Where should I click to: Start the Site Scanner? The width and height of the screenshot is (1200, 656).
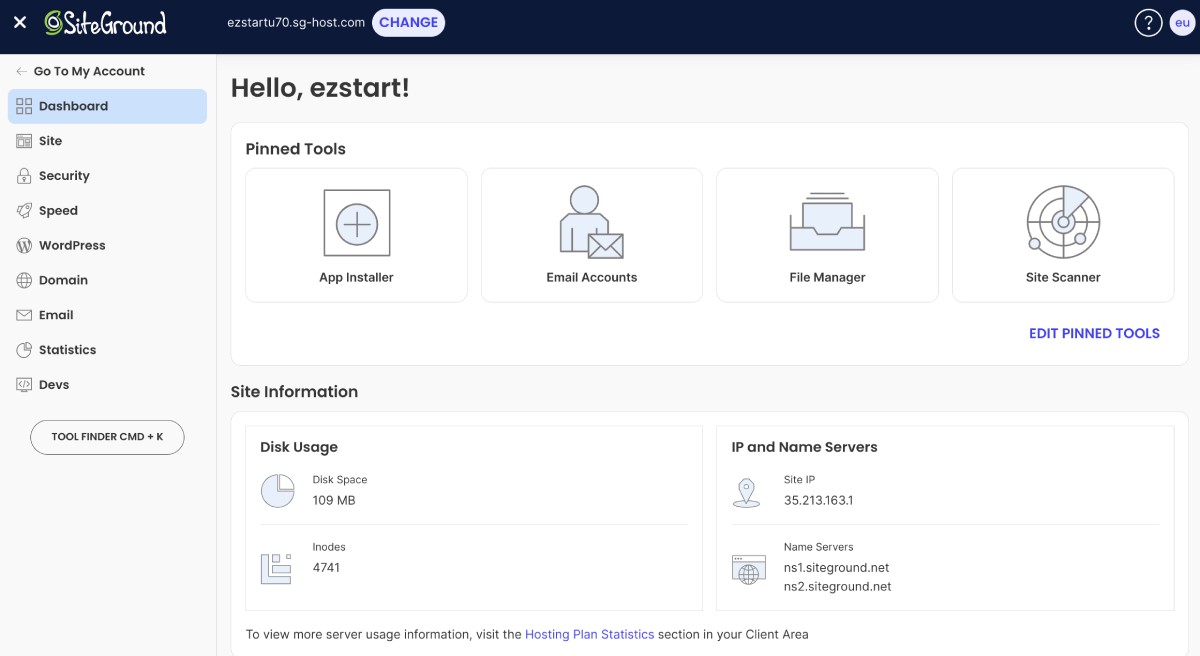[1062, 234]
